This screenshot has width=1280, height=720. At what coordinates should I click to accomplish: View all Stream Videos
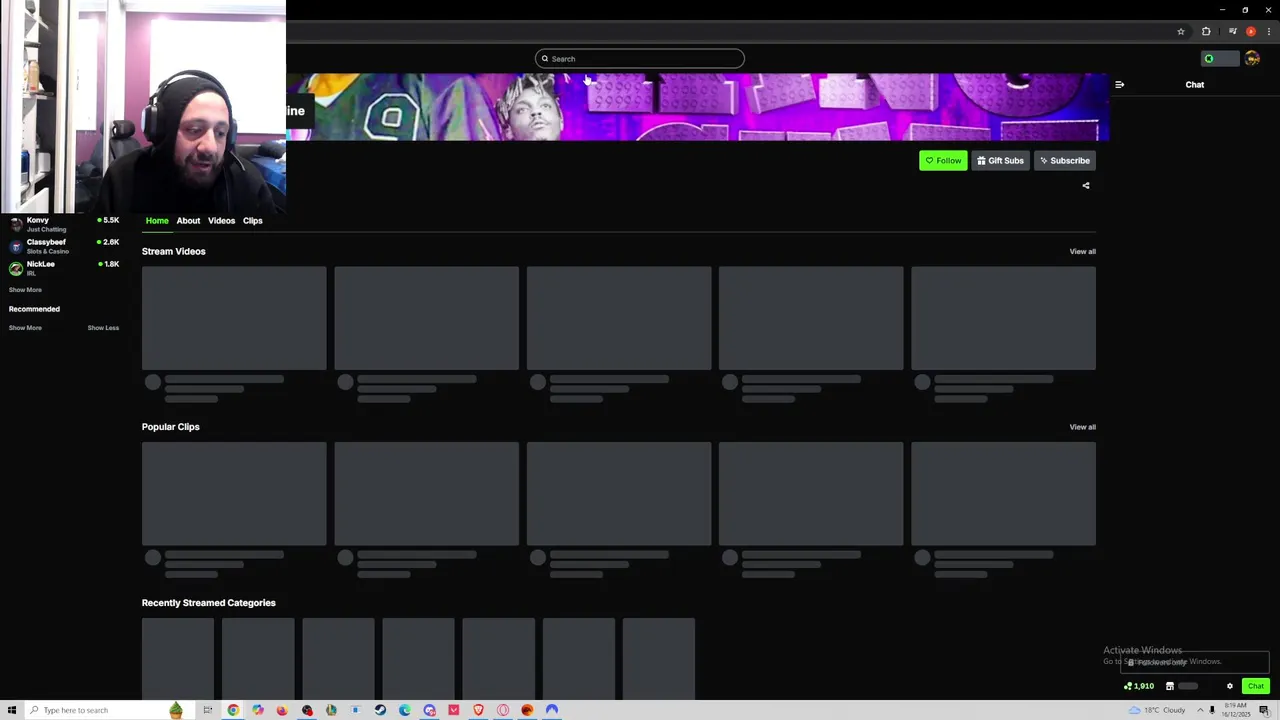pyautogui.click(x=1082, y=251)
